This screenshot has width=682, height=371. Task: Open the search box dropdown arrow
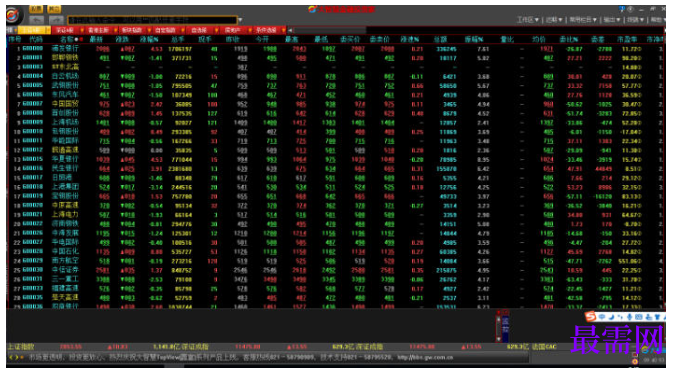point(240,20)
